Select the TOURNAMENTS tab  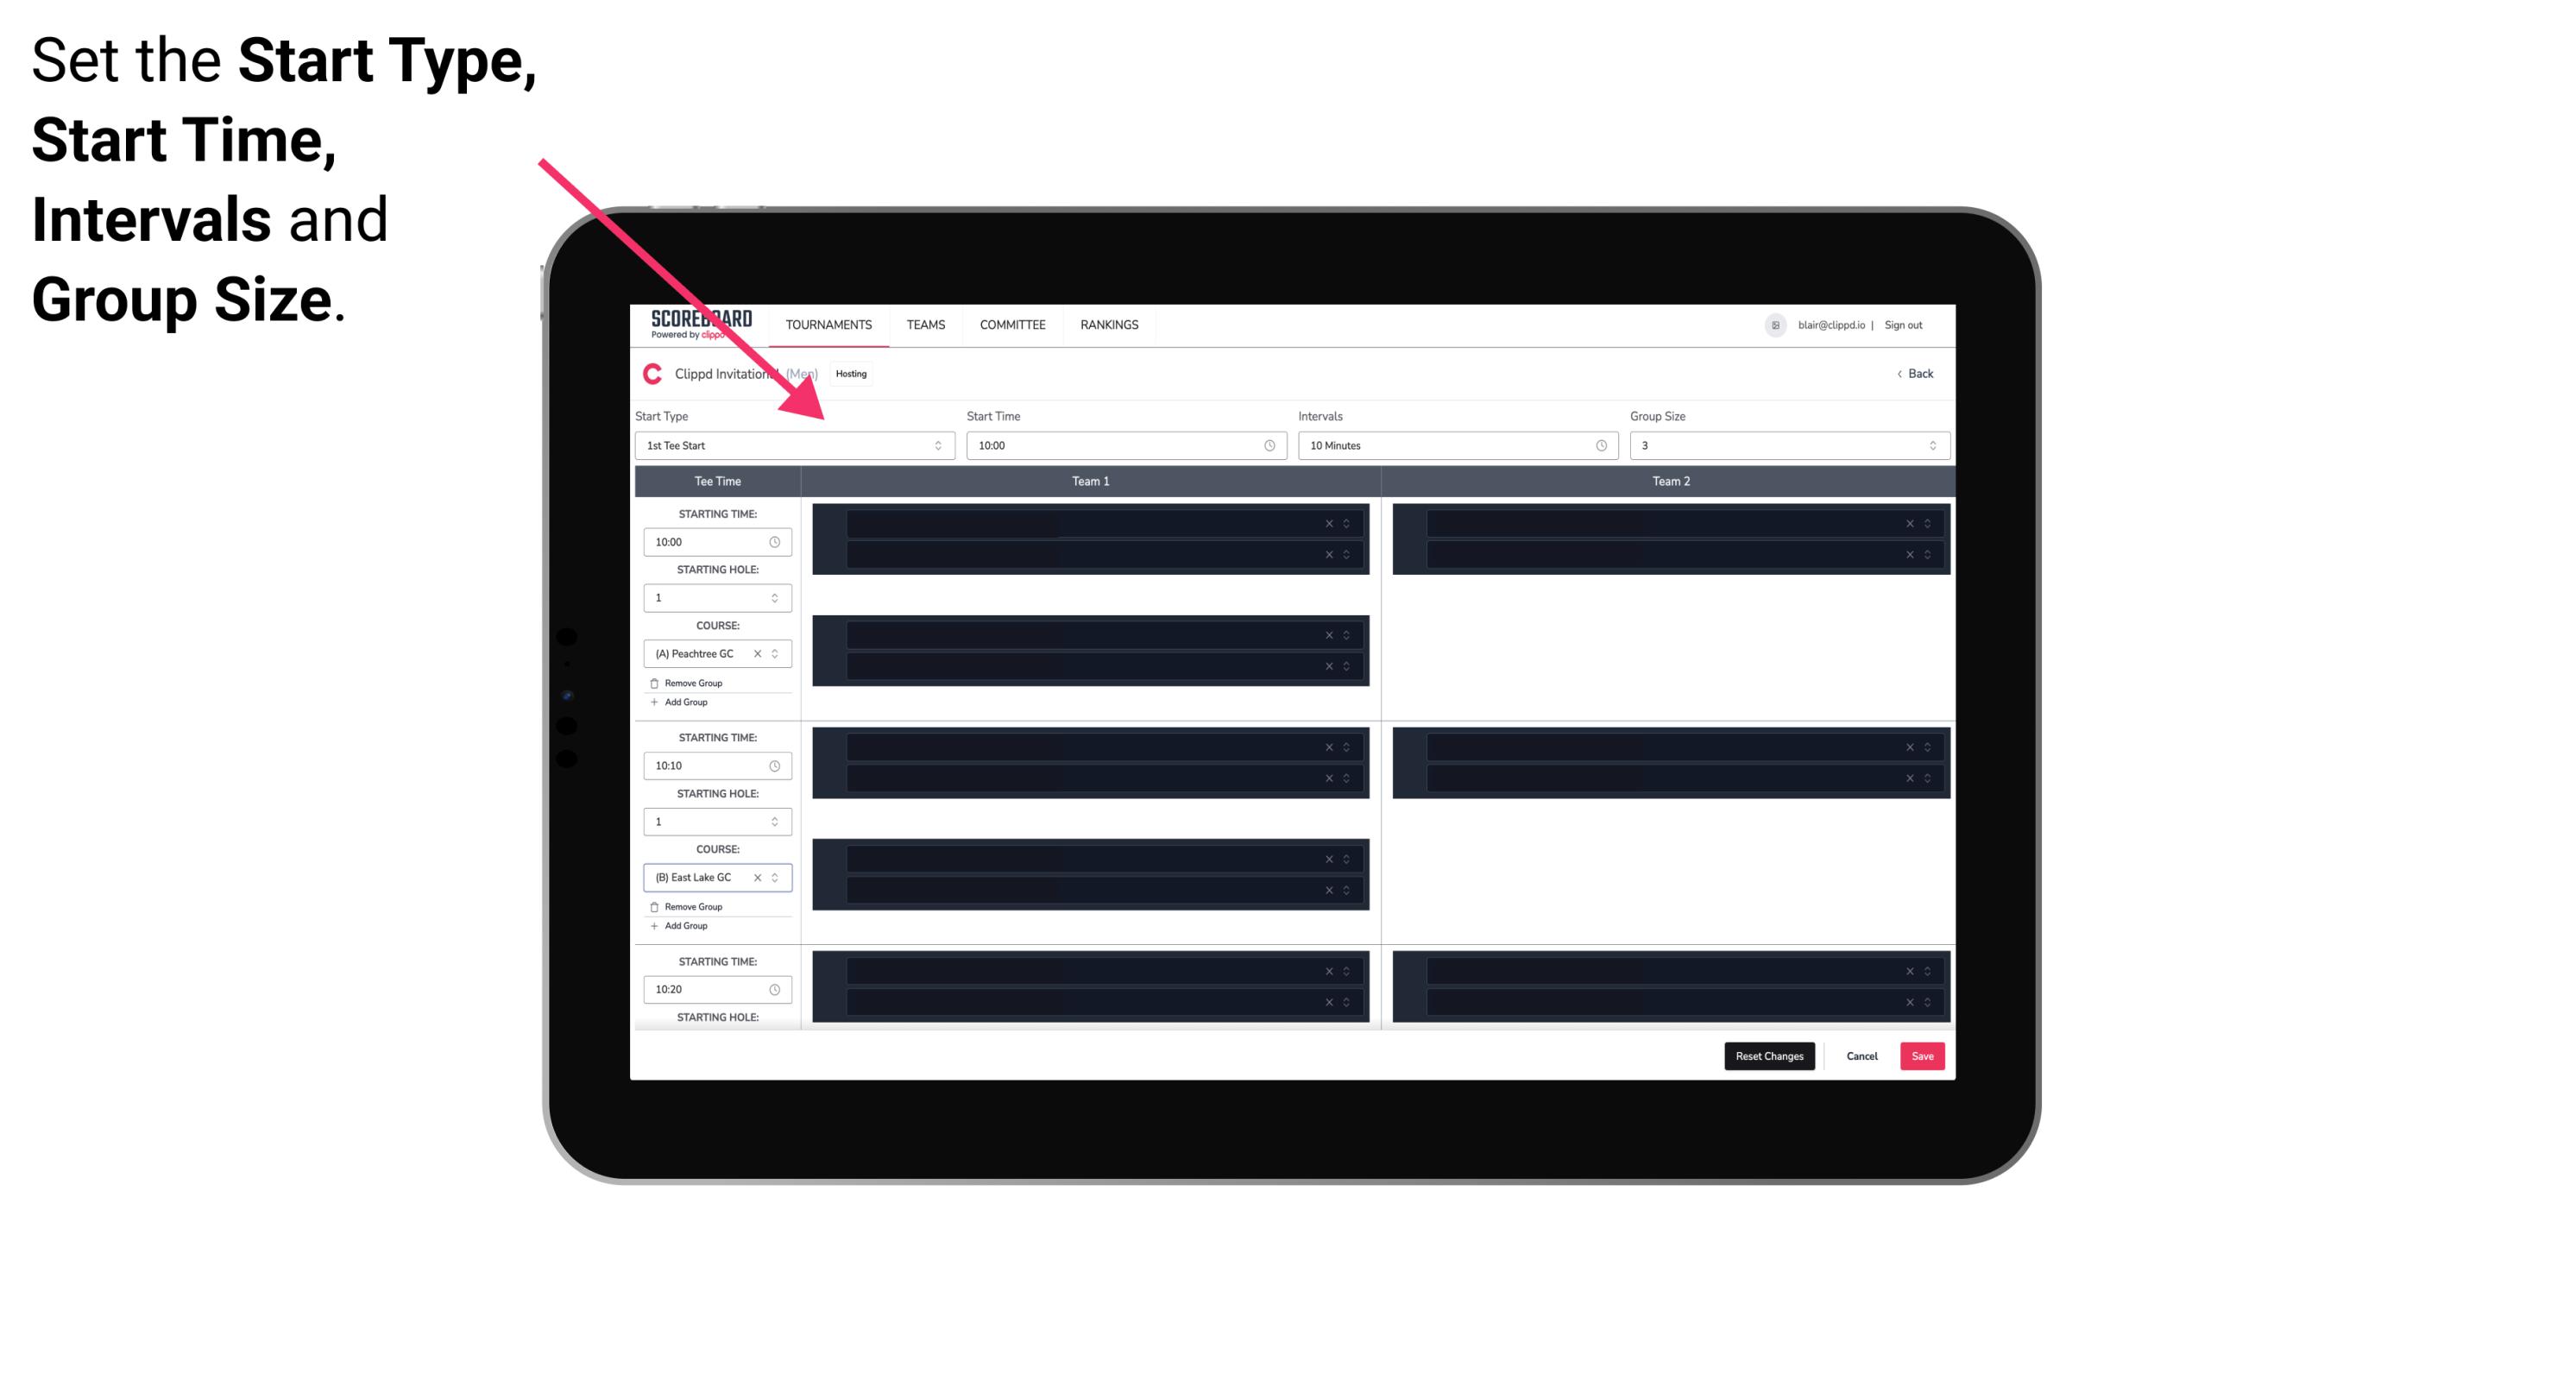tap(826, 324)
